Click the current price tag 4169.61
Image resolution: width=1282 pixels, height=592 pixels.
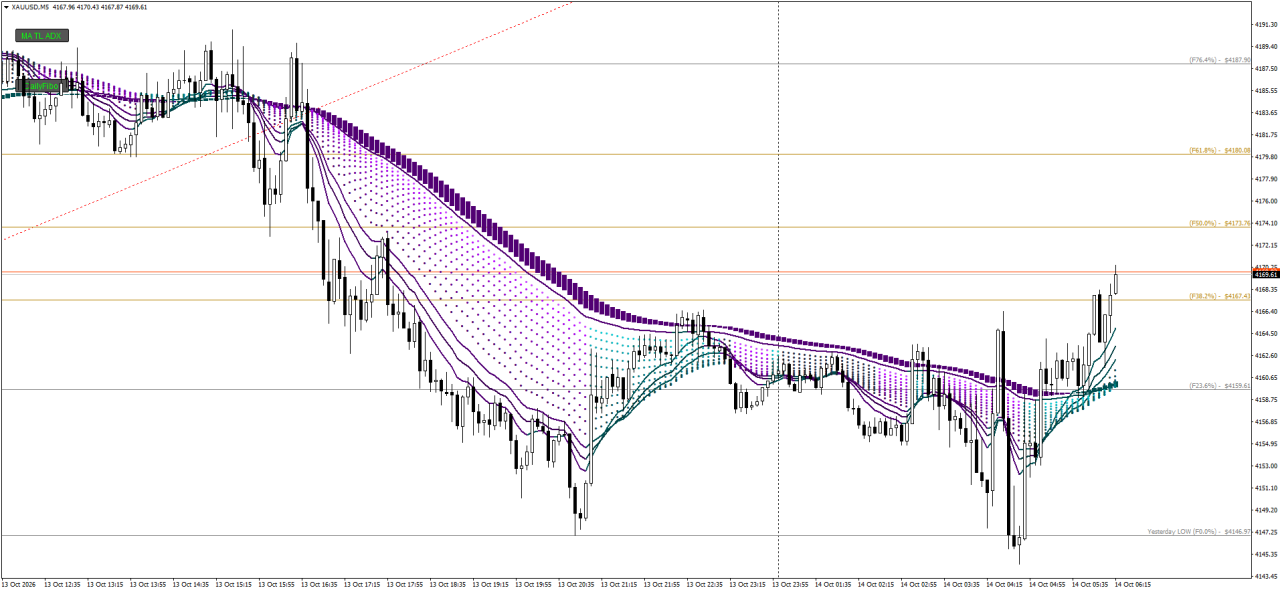pyautogui.click(x=1266, y=273)
